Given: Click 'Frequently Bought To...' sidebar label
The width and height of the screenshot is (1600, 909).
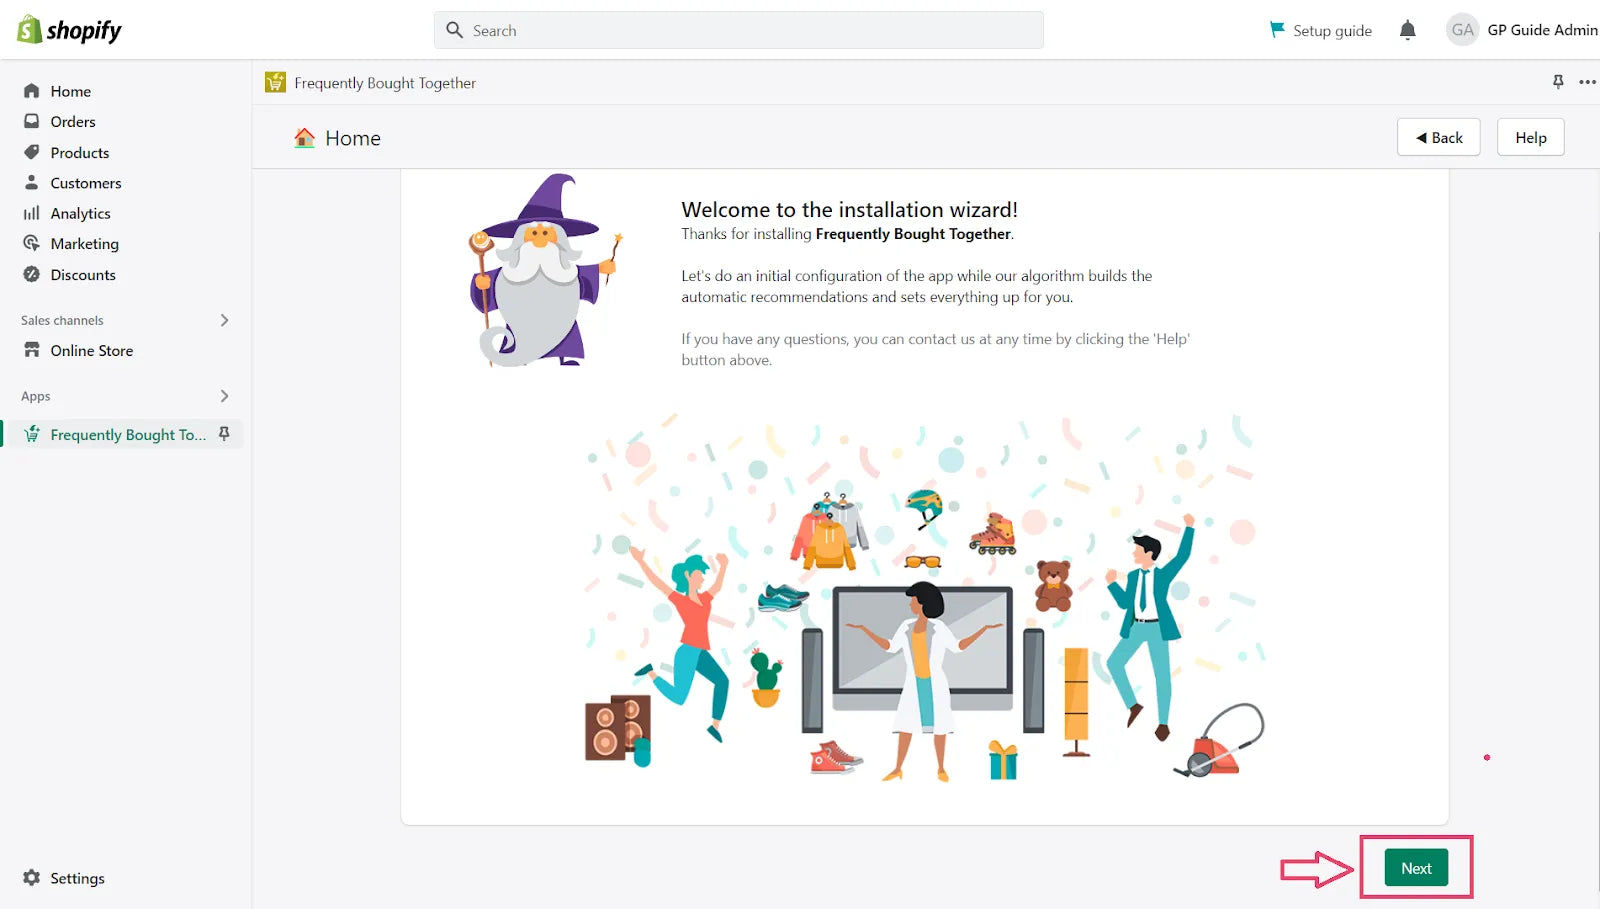Looking at the screenshot, I should point(128,434).
